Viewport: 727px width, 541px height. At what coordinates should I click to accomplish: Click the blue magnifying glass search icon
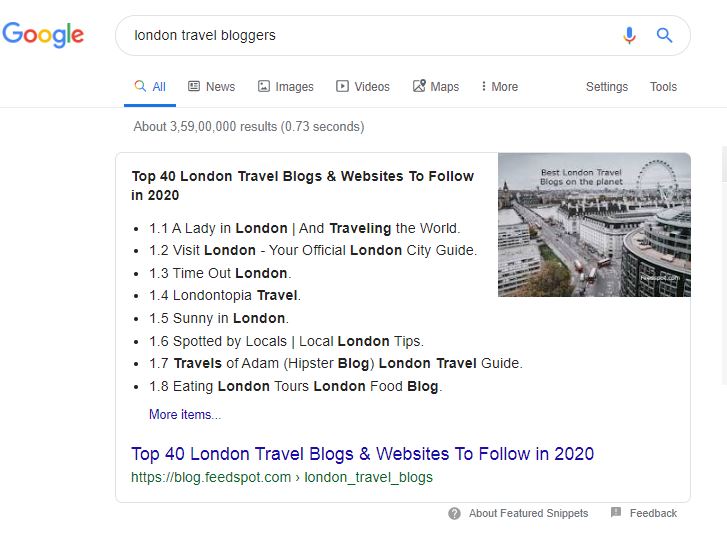664,35
